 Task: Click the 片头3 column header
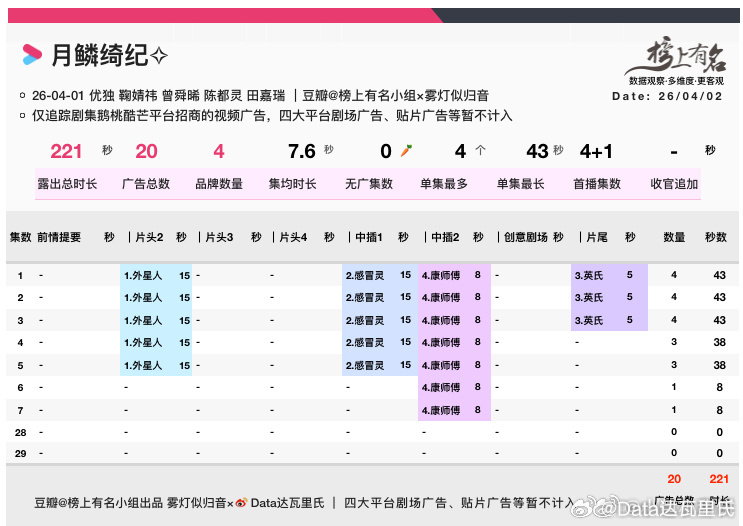point(219,237)
